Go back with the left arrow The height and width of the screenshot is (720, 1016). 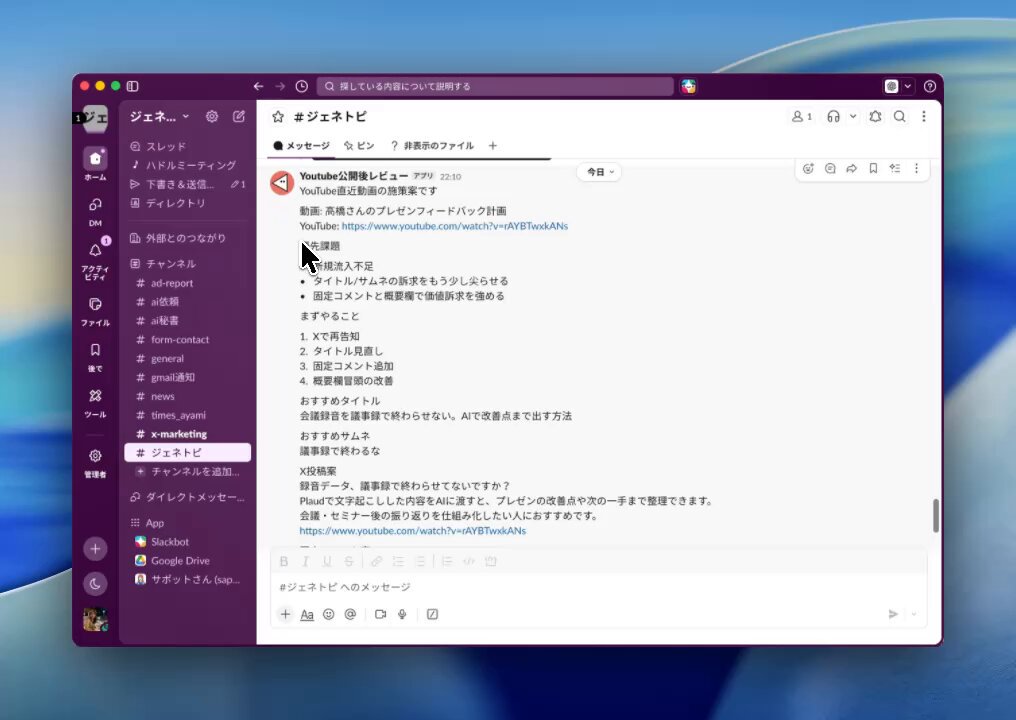click(259, 86)
